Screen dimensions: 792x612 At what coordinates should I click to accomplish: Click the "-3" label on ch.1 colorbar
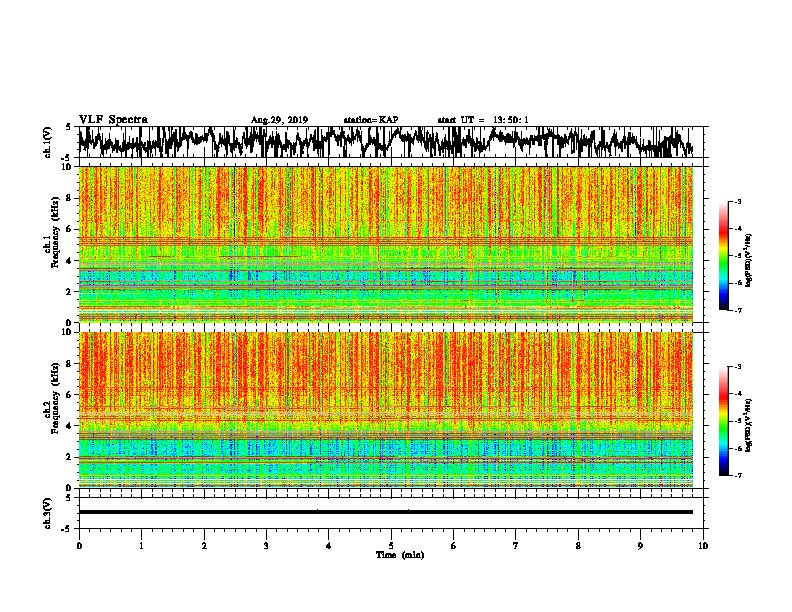click(x=737, y=201)
